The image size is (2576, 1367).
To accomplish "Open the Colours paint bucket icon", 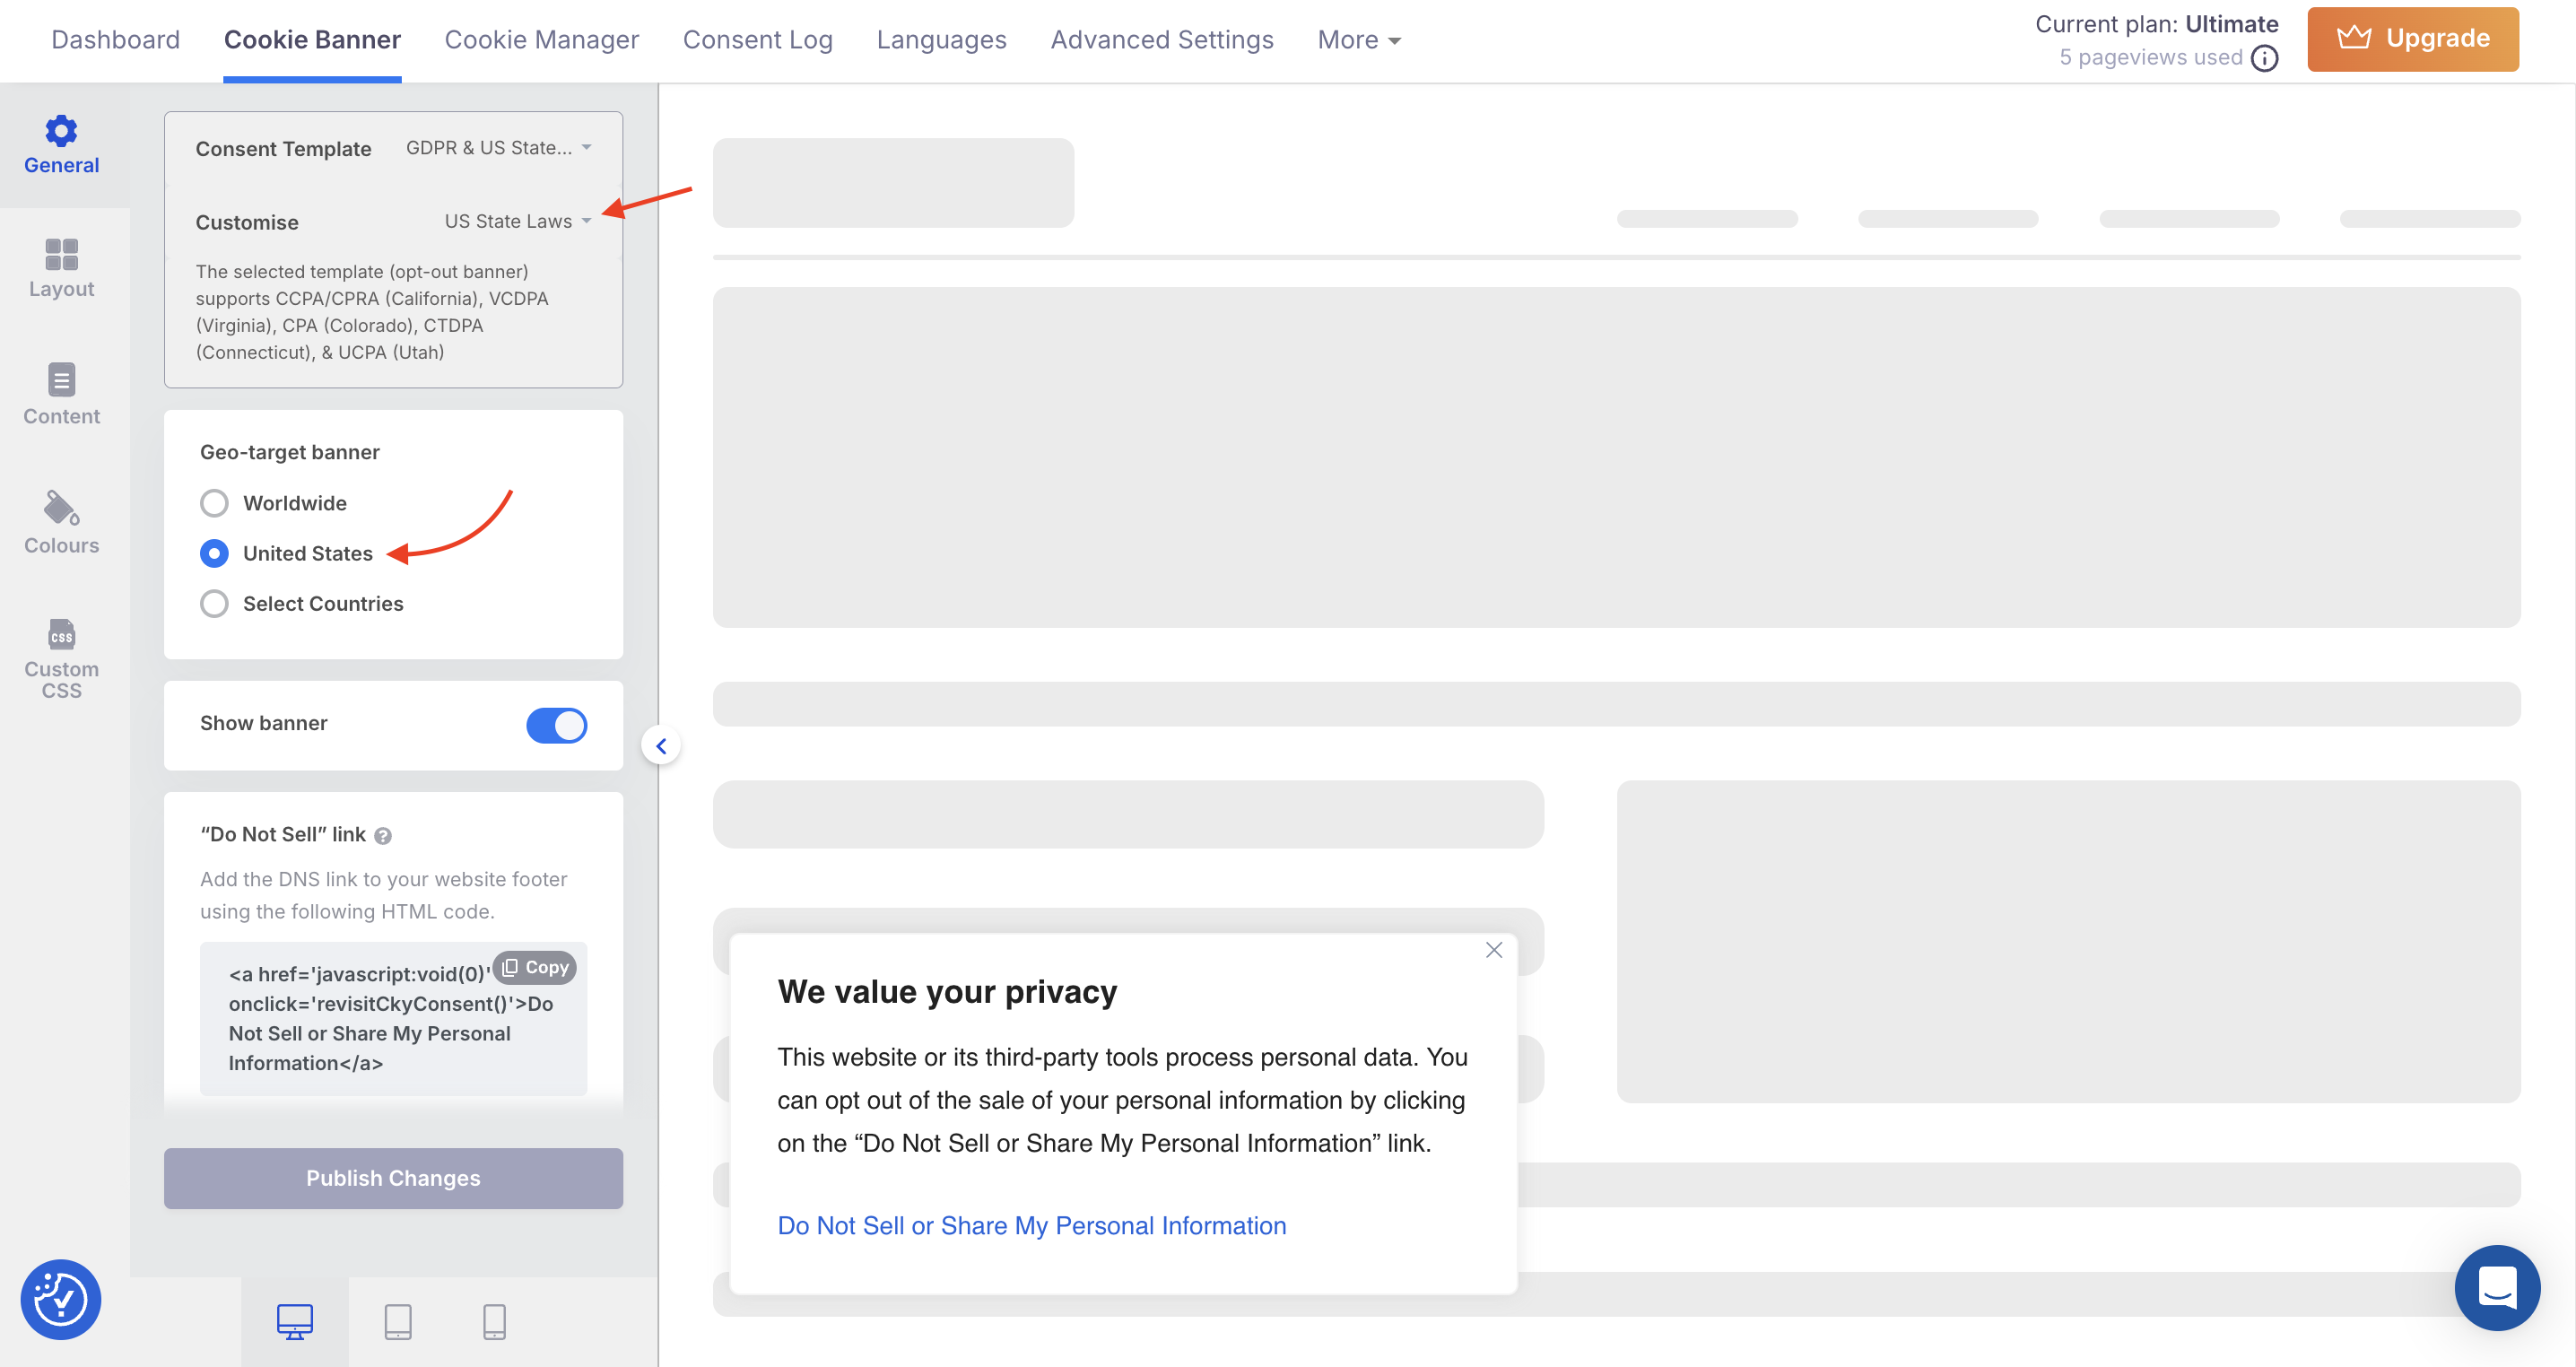I will click(x=61, y=508).
